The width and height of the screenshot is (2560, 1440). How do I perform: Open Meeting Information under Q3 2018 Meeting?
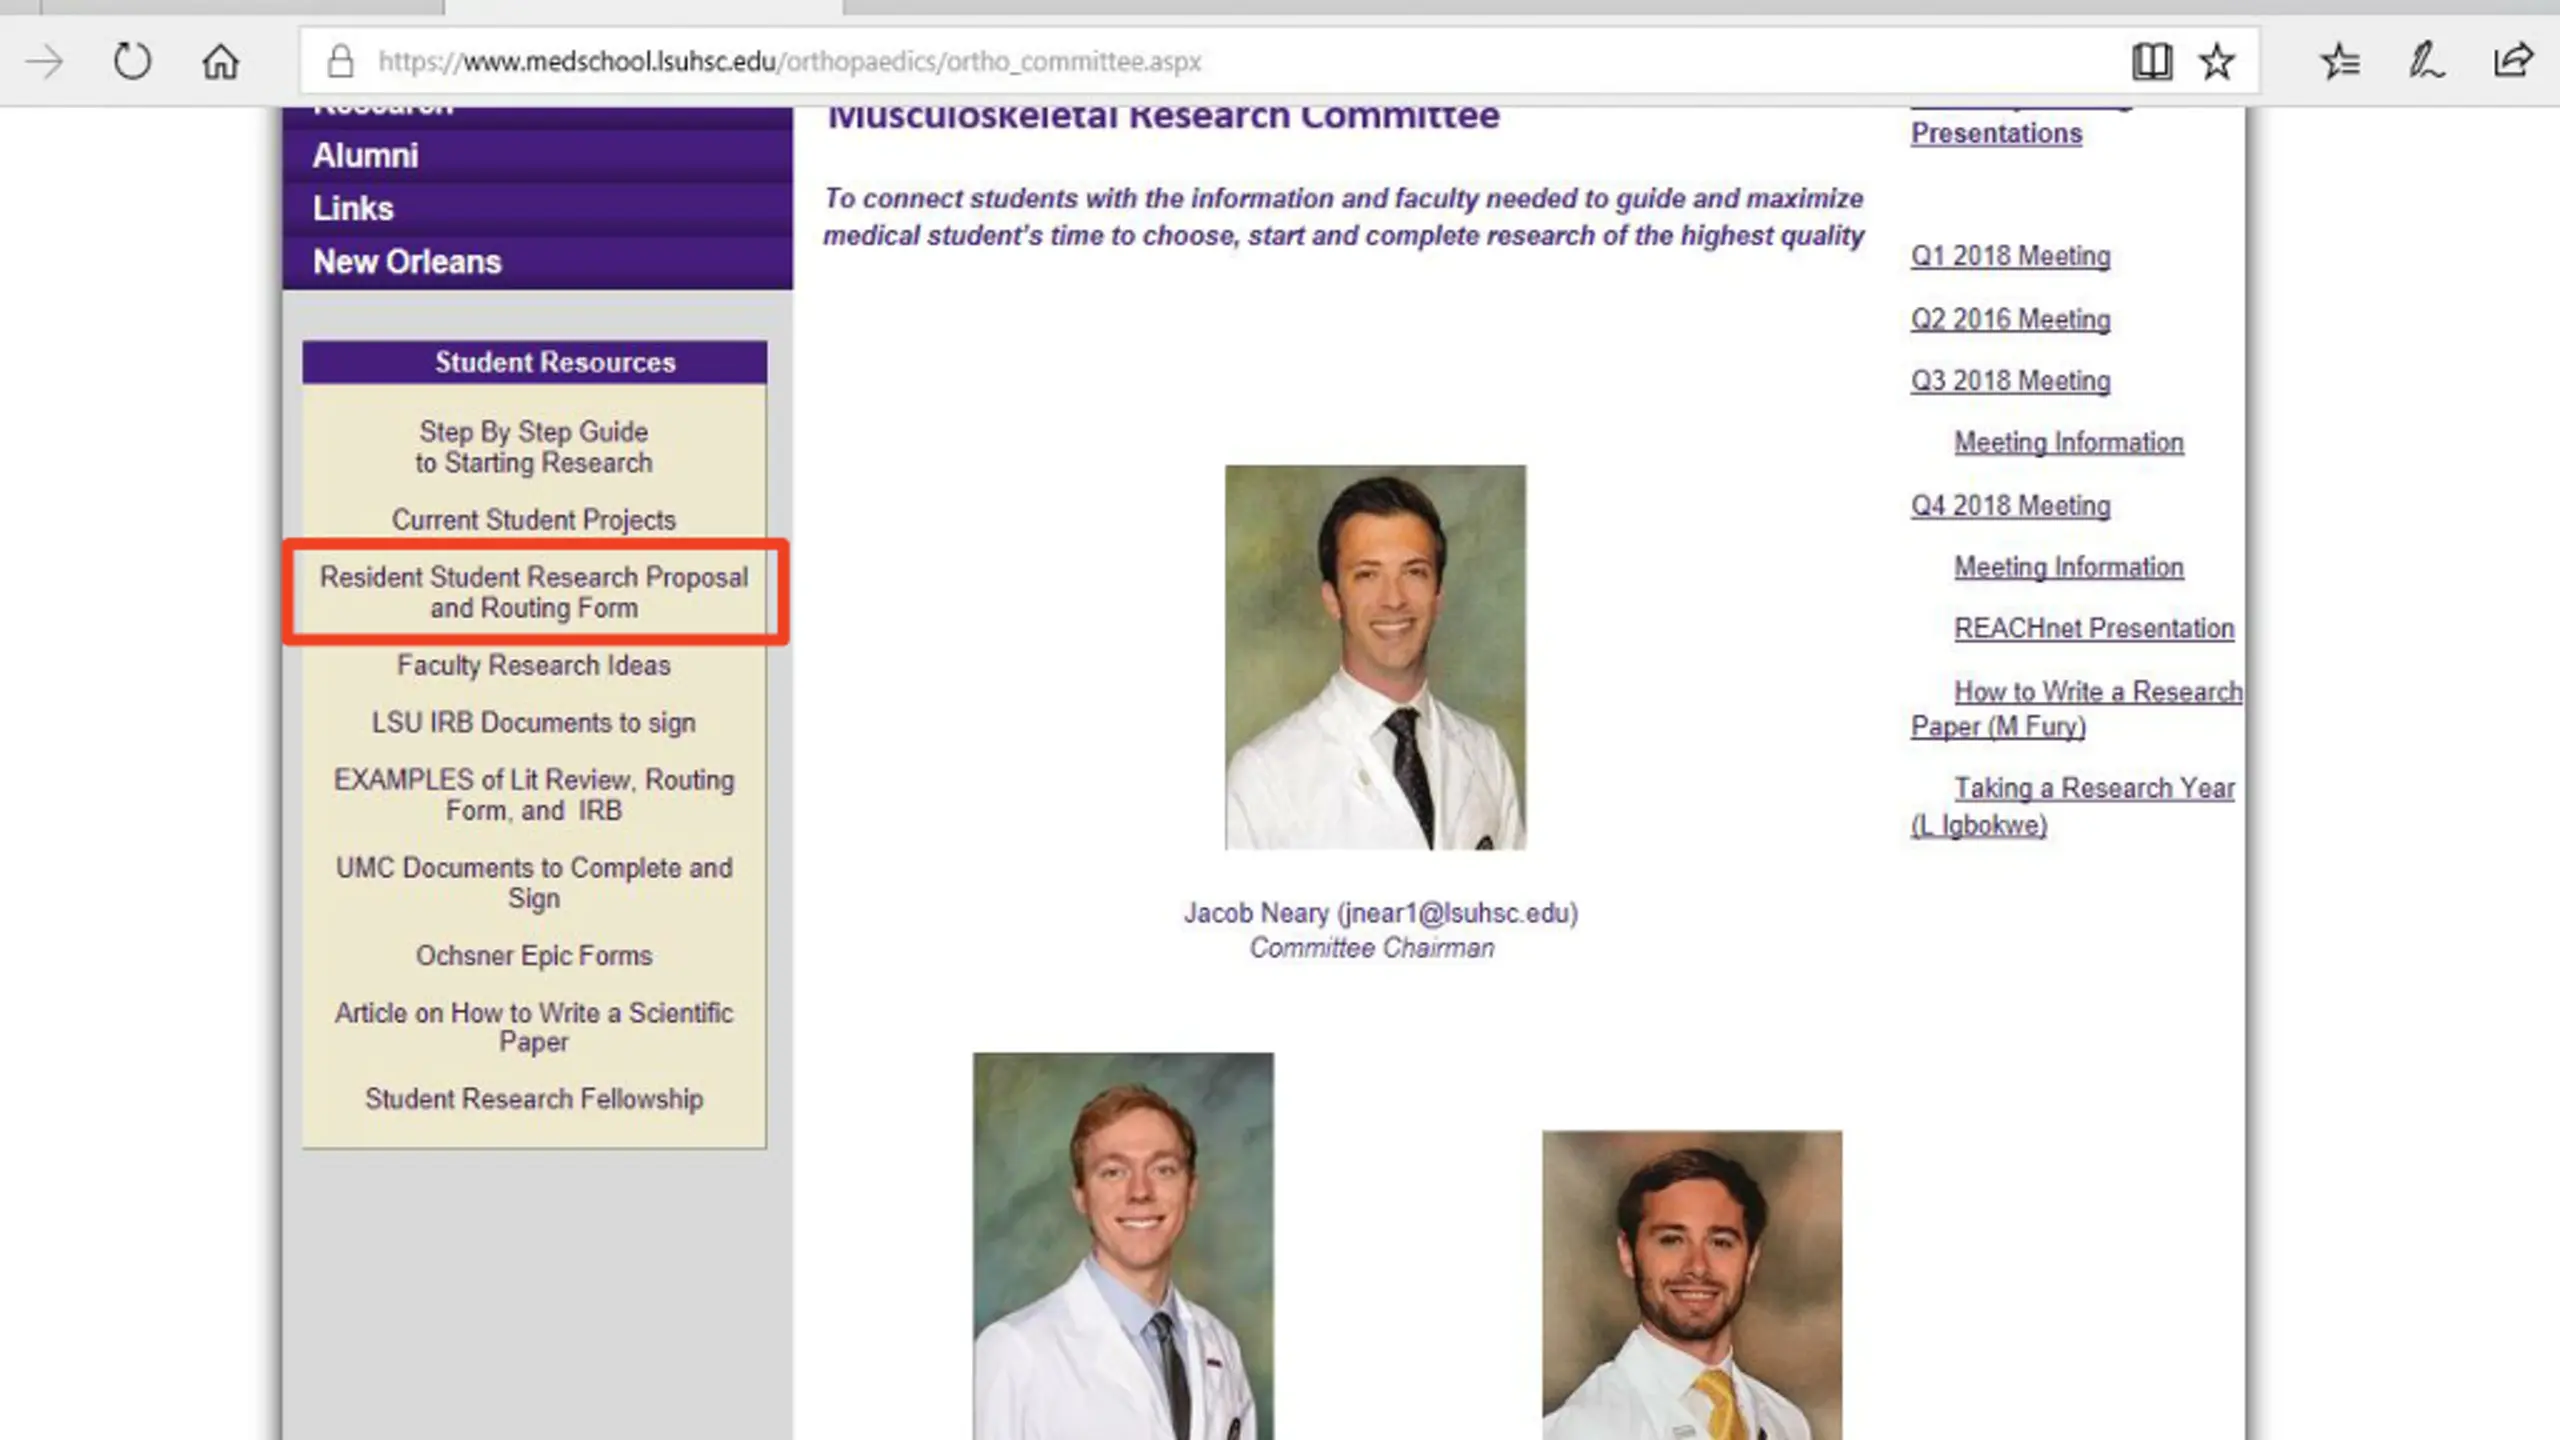point(2069,442)
